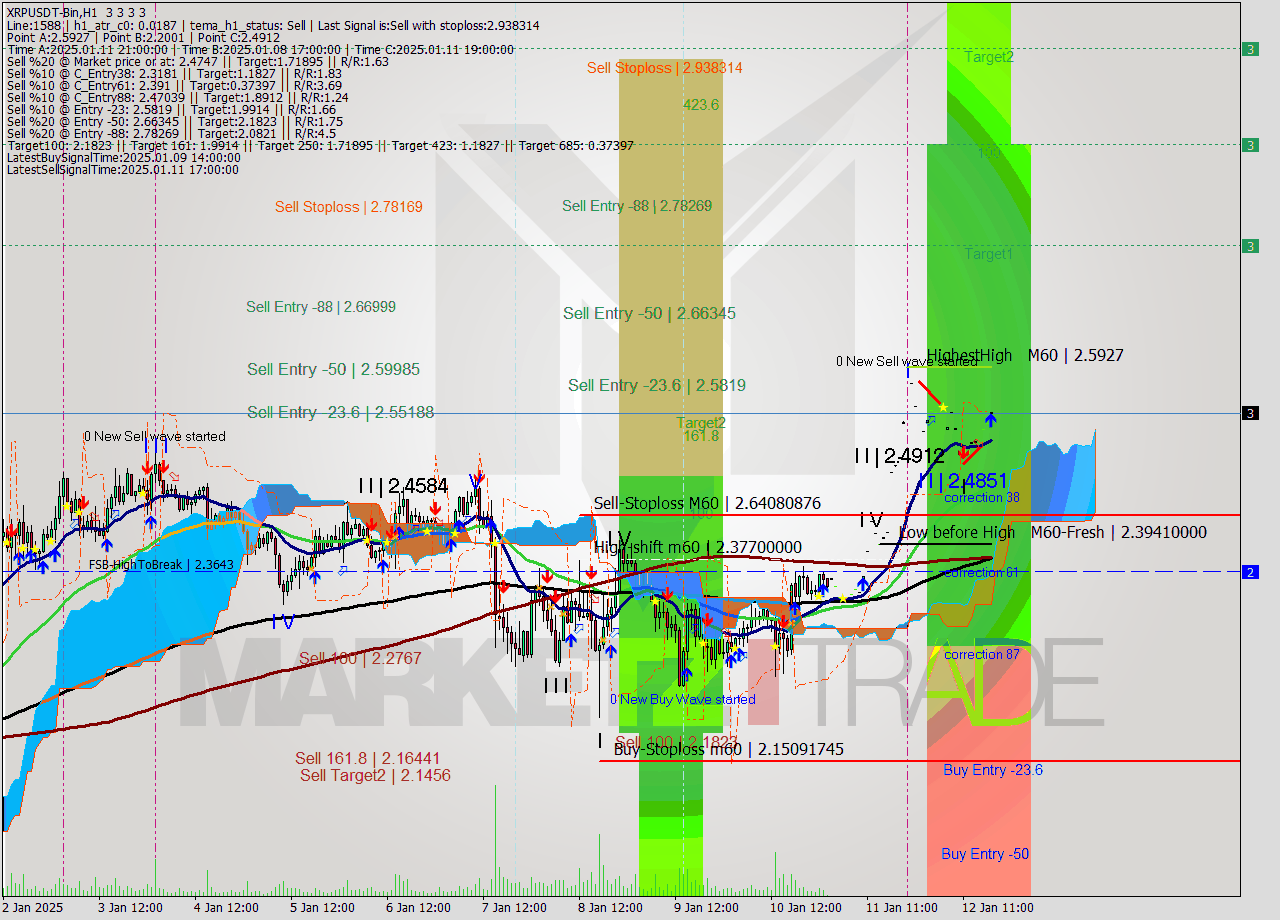Click the 'Sell Entry -50 | 2.66345' label
The width and height of the screenshot is (1280, 920).
(649, 313)
